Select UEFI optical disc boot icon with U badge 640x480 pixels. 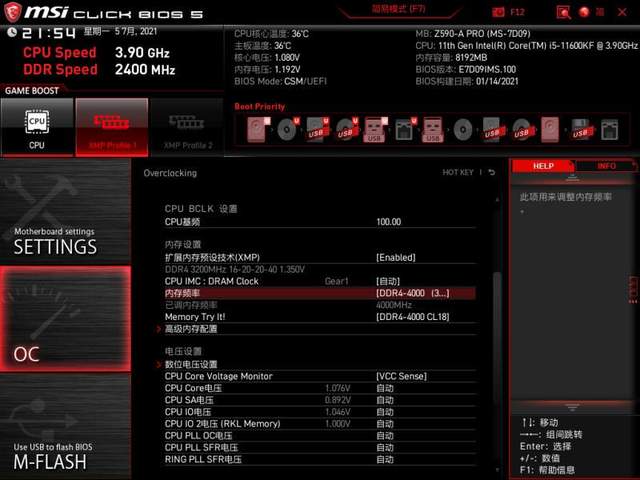tap(288, 130)
